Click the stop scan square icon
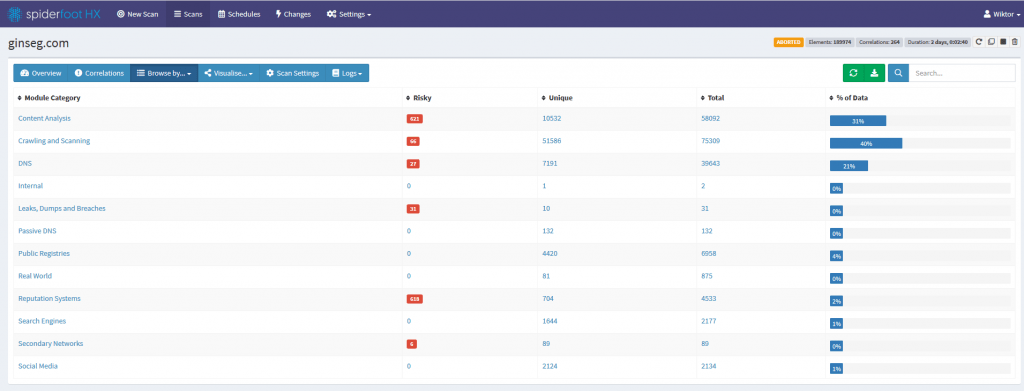This screenshot has width=1024, height=391. (x=1003, y=42)
